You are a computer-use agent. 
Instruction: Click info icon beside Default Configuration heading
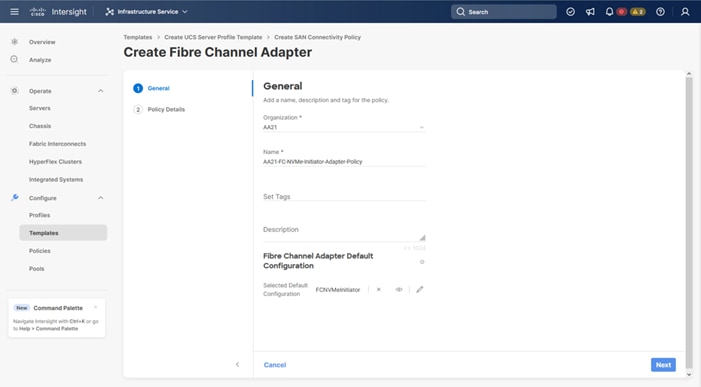click(x=422, y=262)
